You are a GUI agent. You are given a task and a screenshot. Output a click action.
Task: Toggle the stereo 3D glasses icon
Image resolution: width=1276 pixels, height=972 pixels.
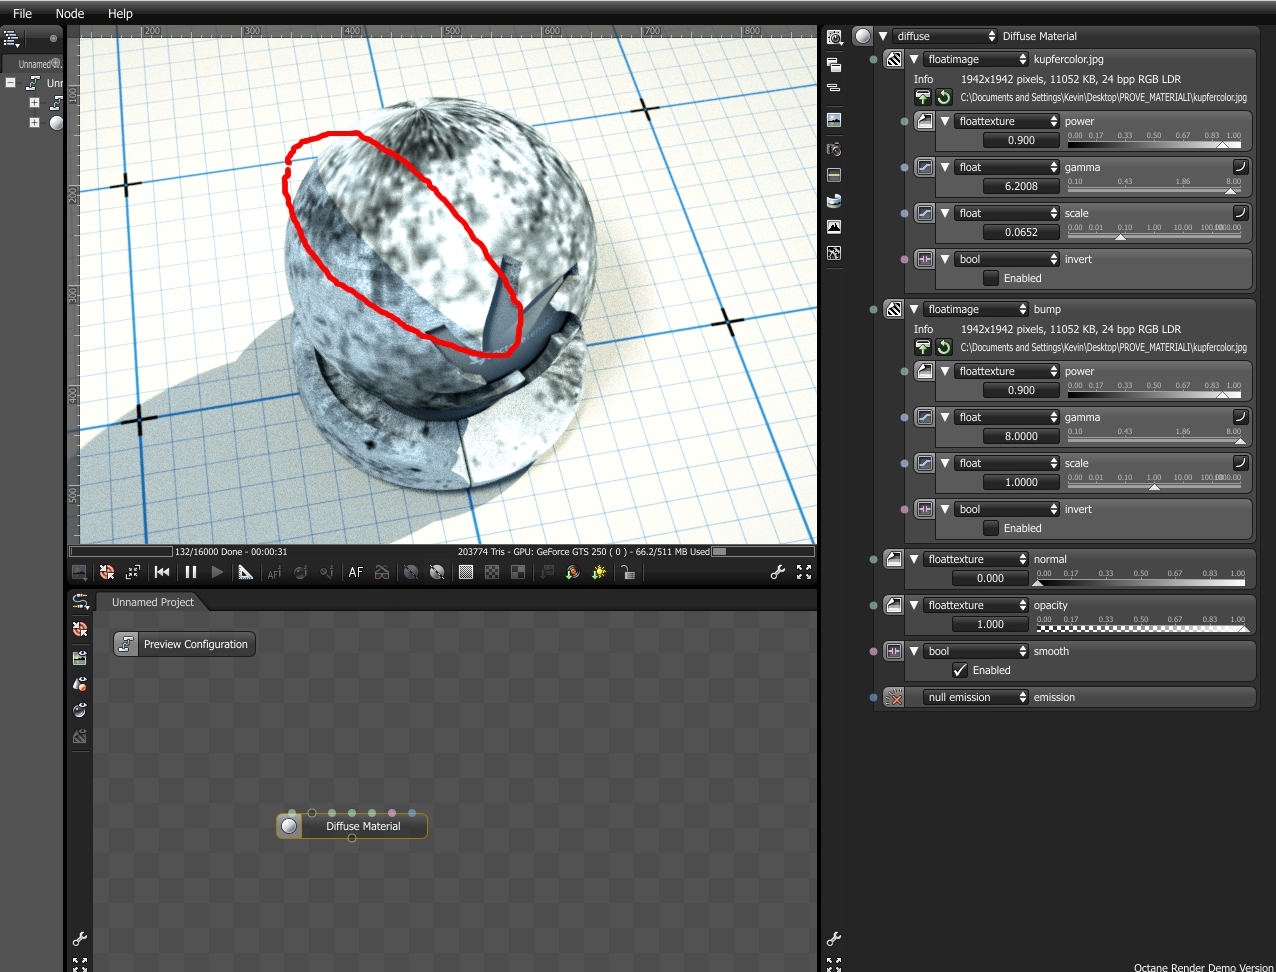pyautogui.click(x=382, y=572)
